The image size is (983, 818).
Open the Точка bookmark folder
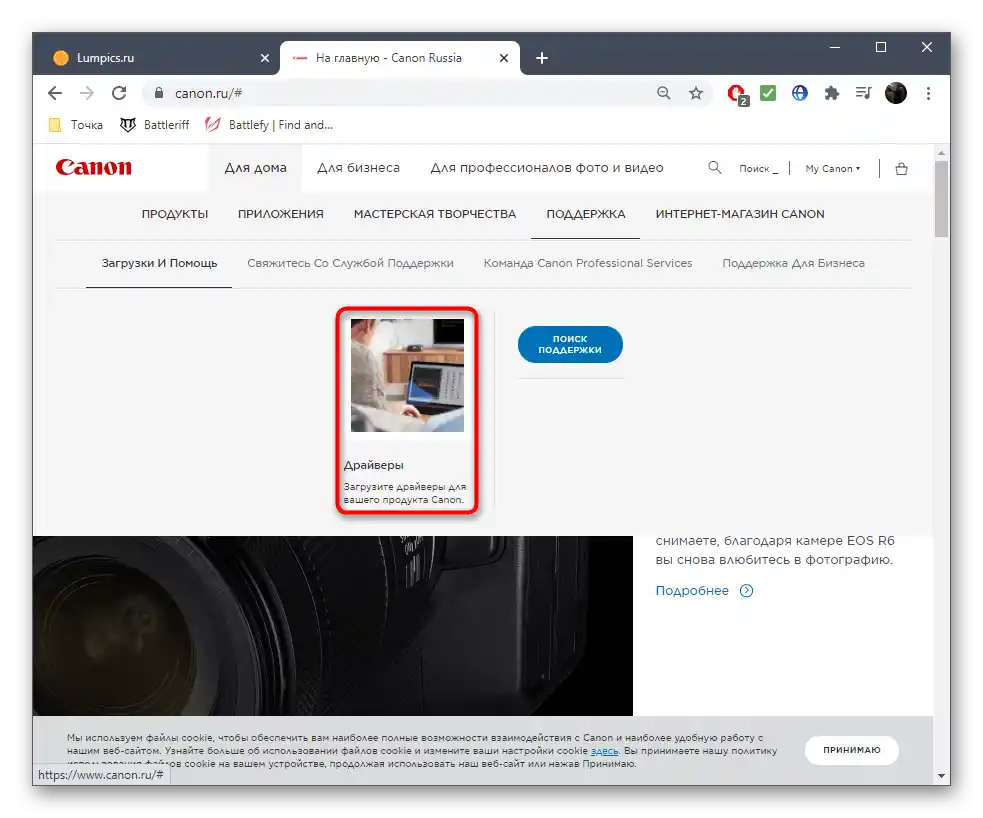pos(76,125)
